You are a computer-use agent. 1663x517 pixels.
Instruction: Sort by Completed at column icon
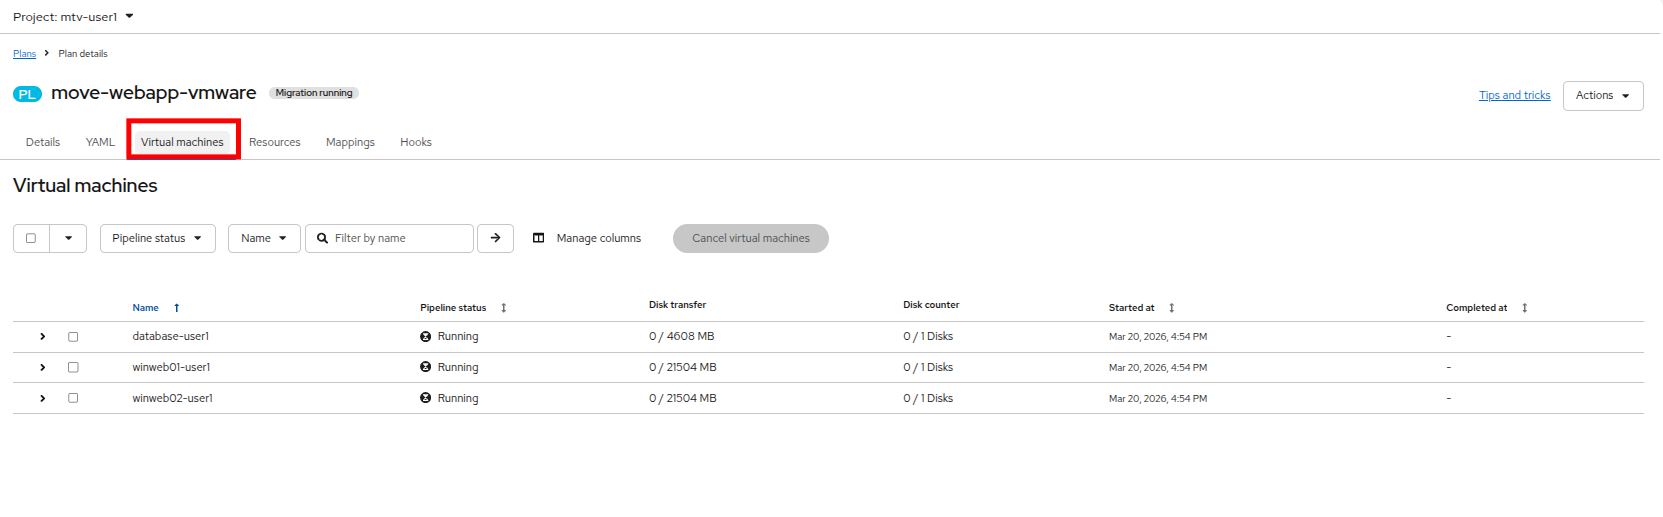[x=1525, y=308]
